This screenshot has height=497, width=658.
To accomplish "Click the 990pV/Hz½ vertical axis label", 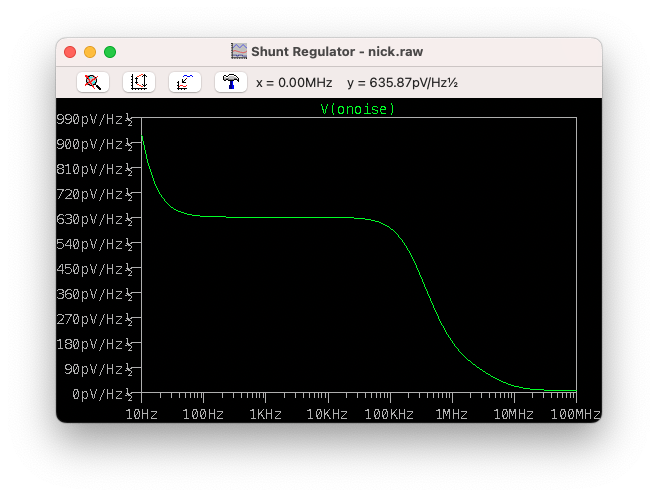I will 94,120.
